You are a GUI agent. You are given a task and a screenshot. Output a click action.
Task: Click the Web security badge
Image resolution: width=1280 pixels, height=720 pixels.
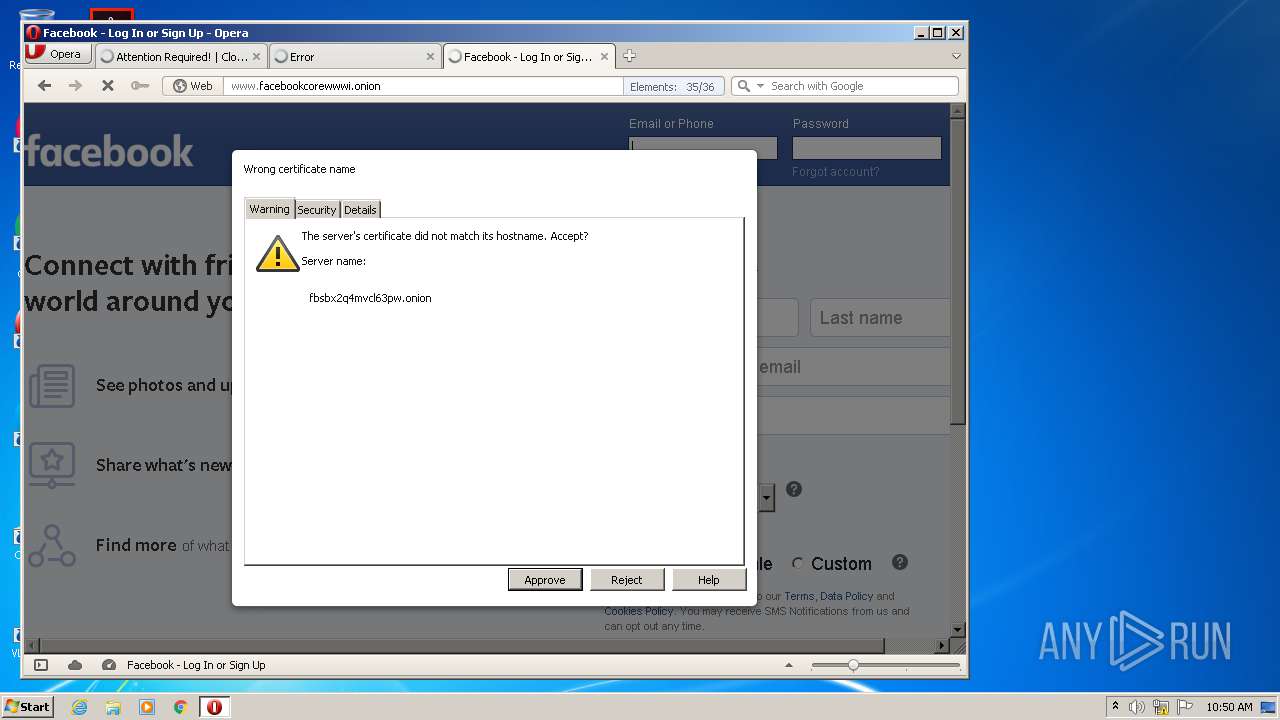click(x=193, y=86)
